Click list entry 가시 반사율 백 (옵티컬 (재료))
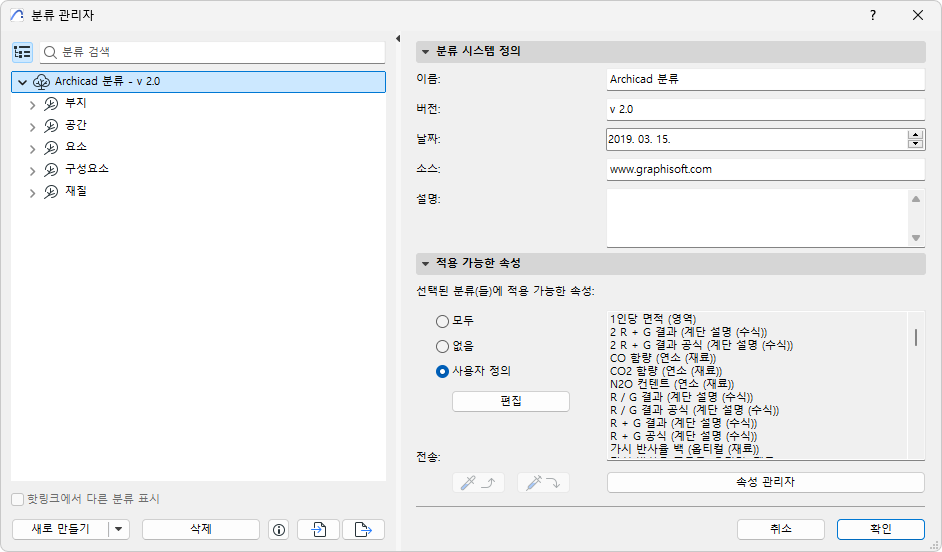This screenshot has width=942, height=552. point(684,449)
